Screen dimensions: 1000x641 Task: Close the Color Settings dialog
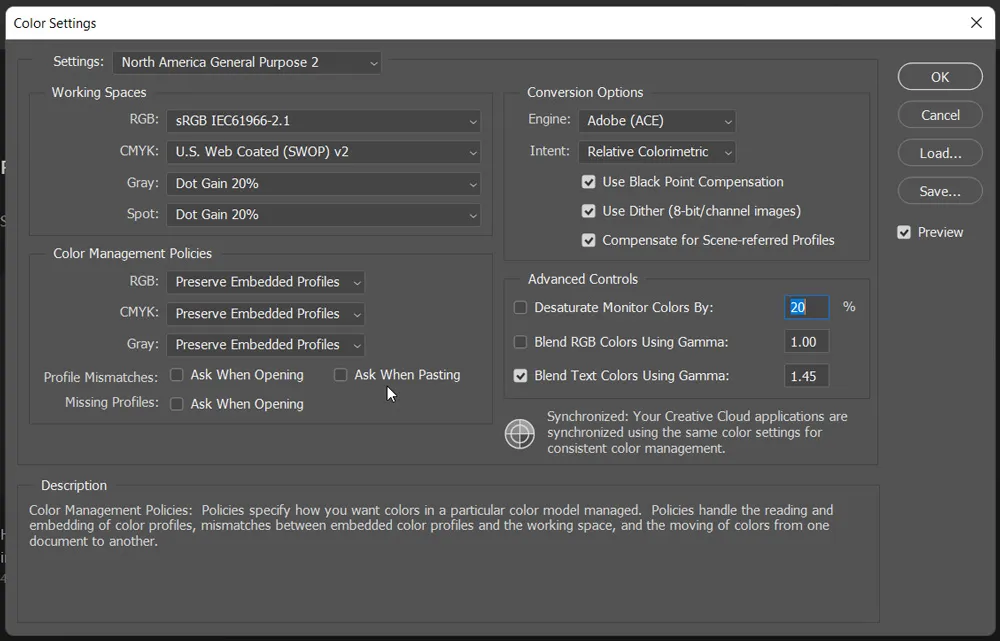[976, 22]
